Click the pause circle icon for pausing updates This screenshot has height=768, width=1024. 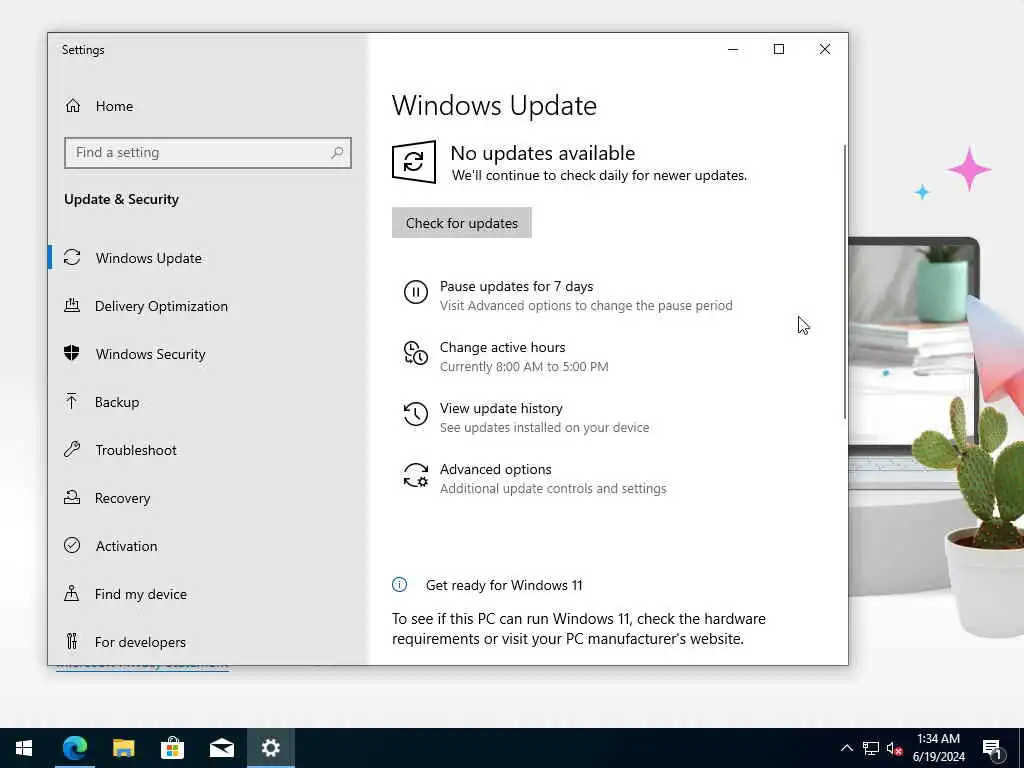click(416, 292)
